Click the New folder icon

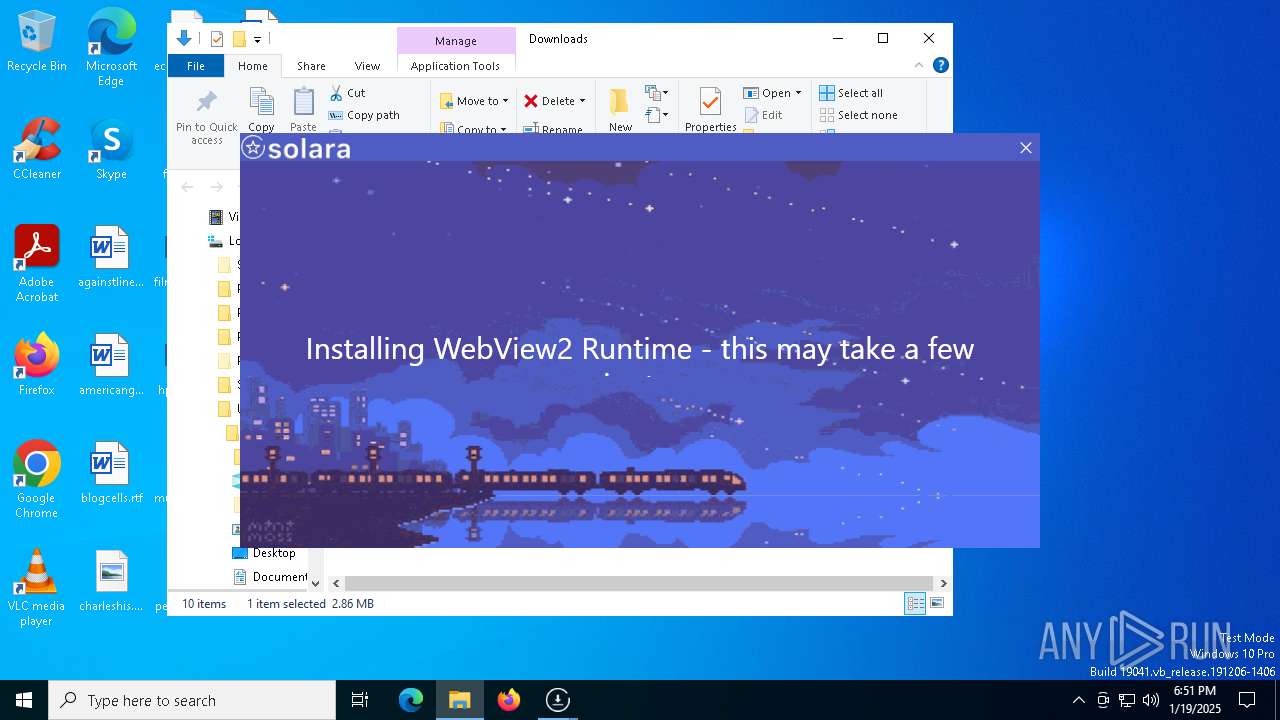620,101
